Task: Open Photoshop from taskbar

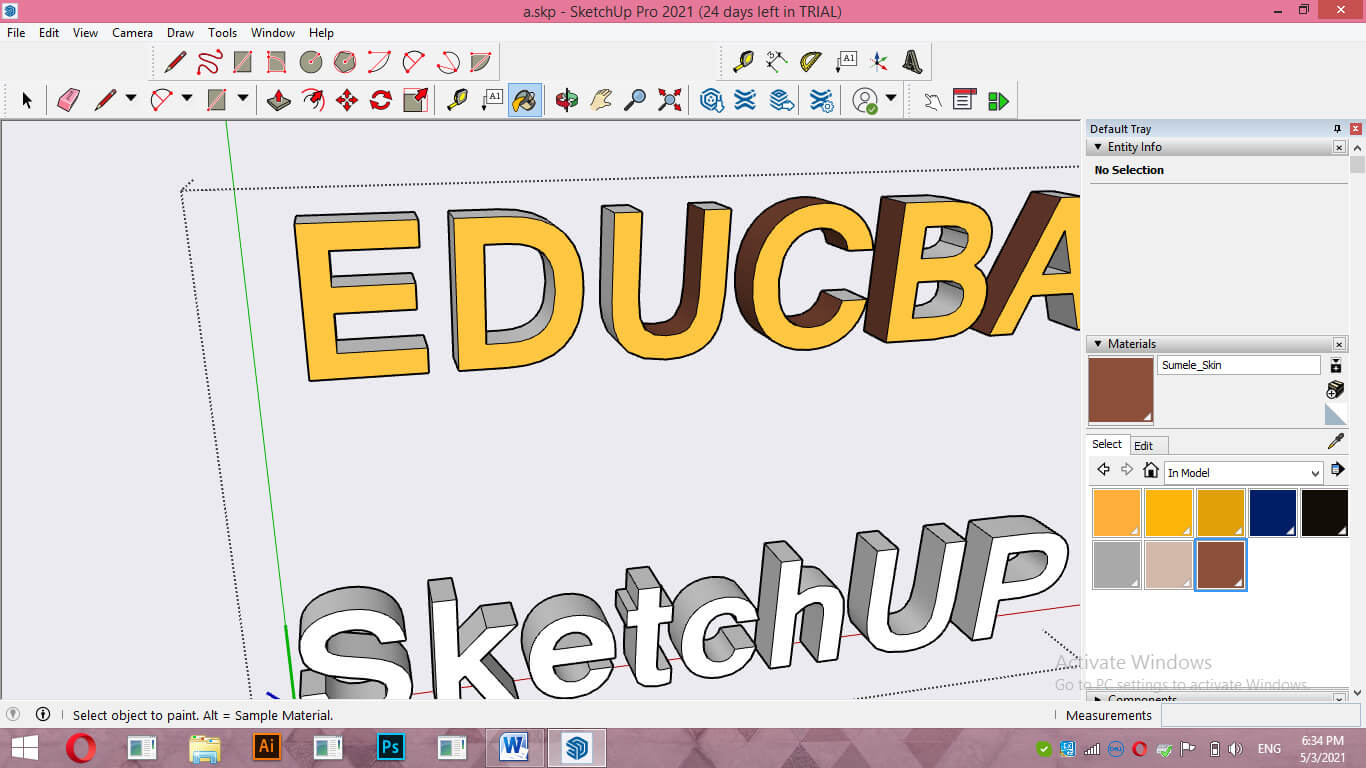Action: click(x=390, y=747)
